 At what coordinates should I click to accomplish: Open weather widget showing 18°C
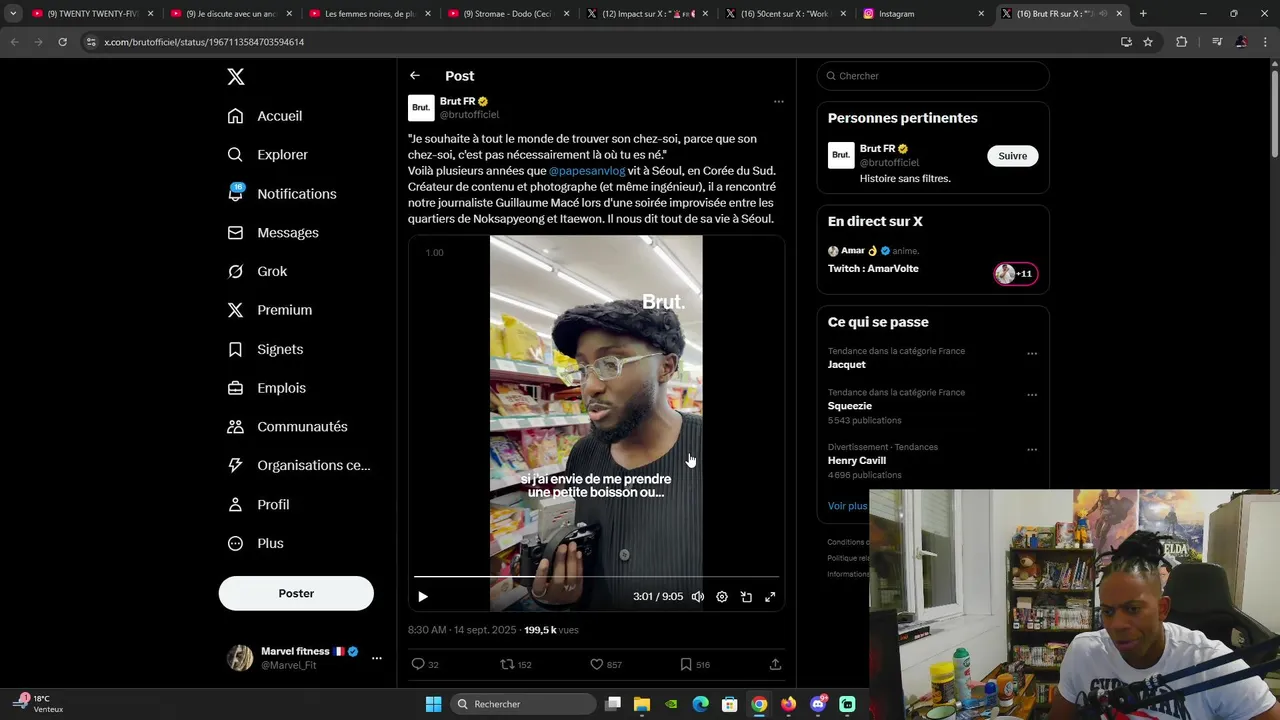click(x=40, y=704)
